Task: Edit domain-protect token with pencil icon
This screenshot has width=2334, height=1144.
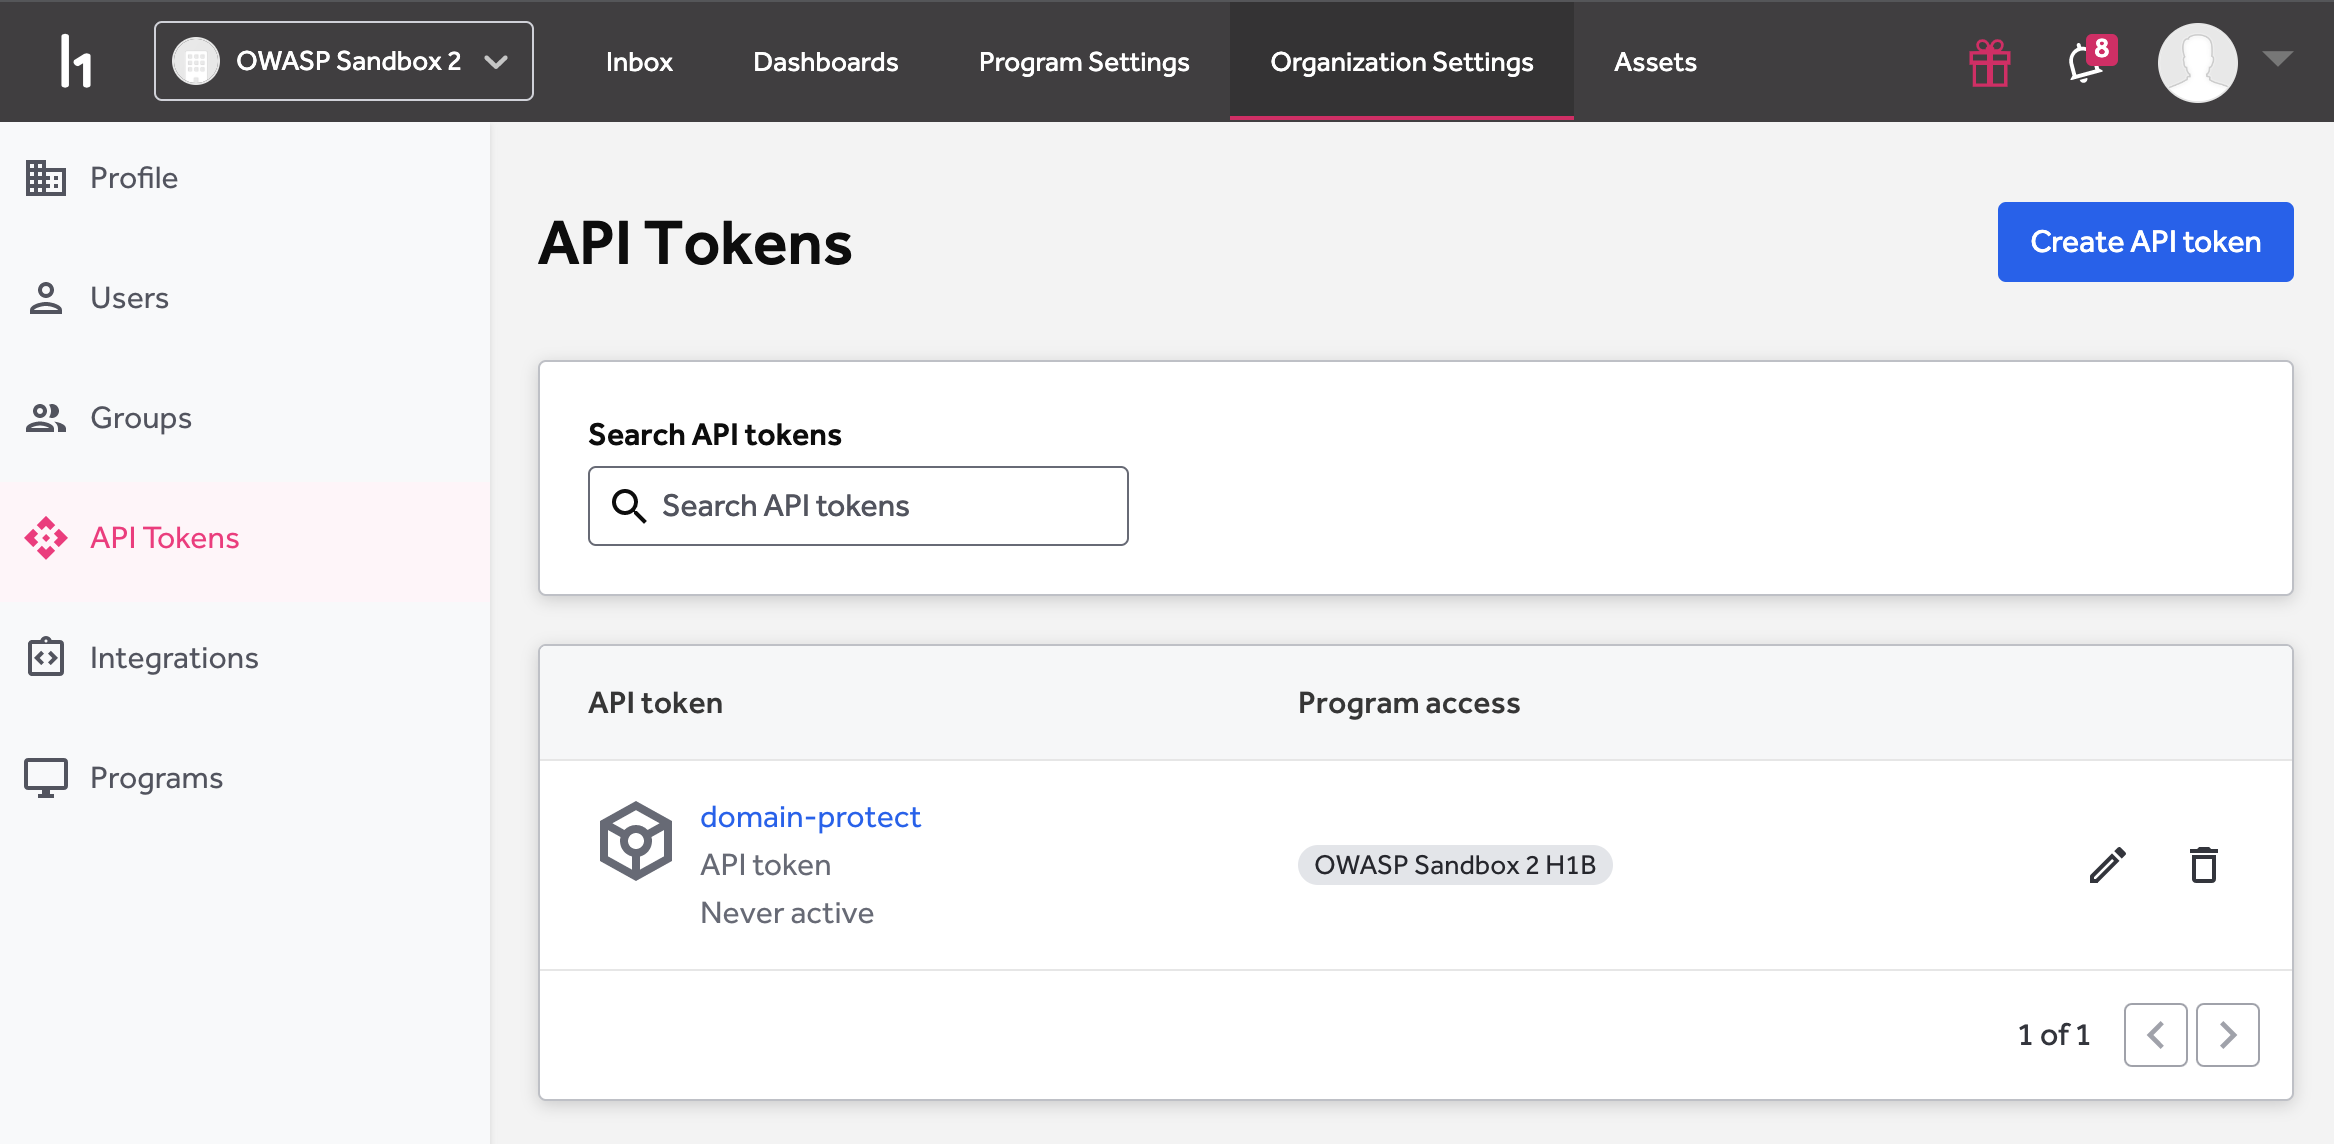Action: click(x=2107, y=865)
